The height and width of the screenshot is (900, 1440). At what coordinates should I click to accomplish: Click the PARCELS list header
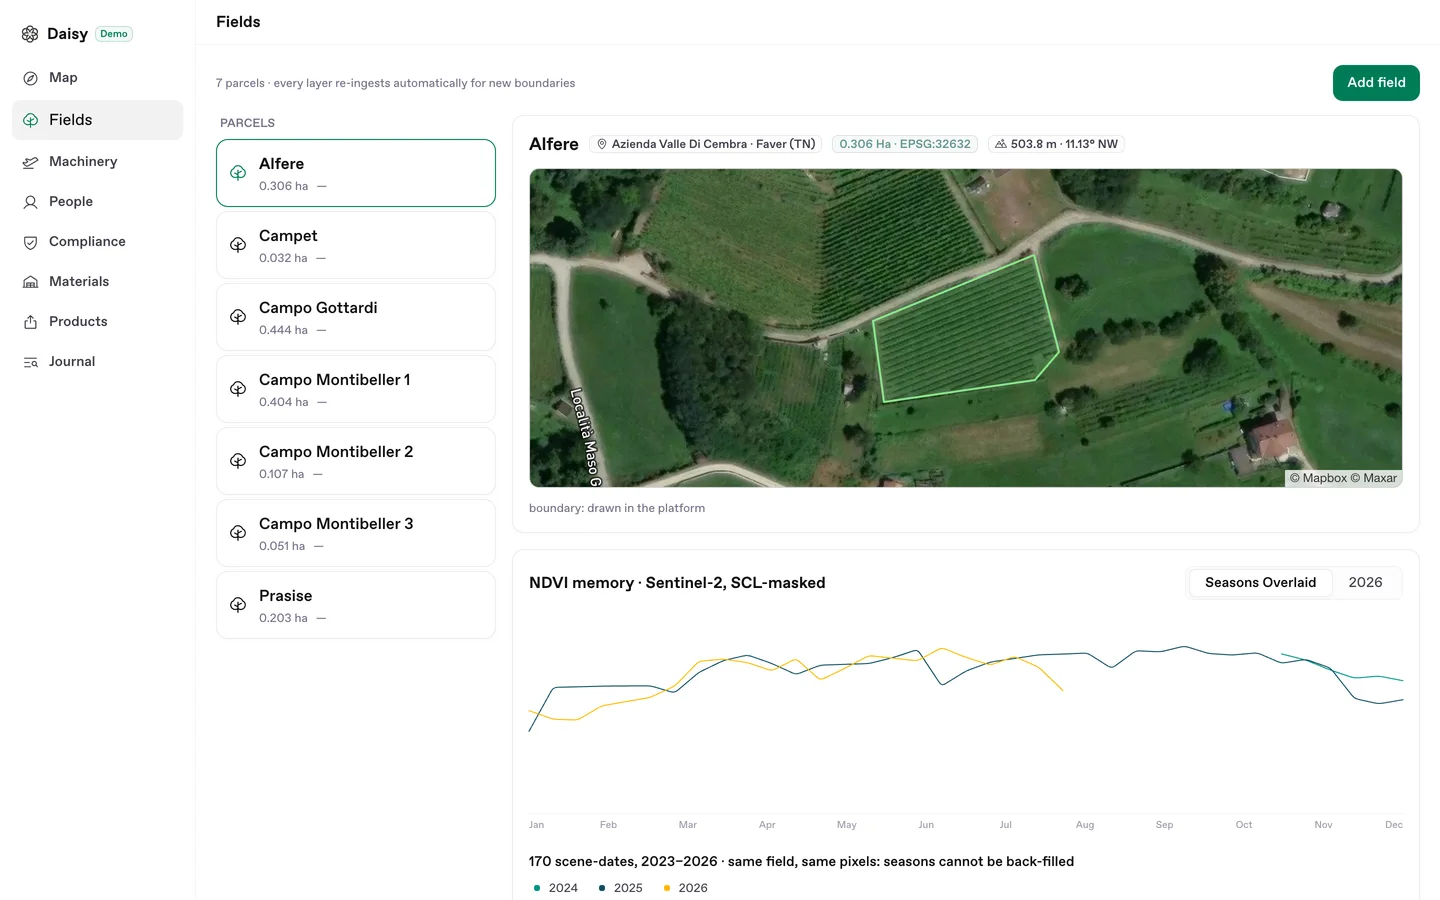point(247,123)
